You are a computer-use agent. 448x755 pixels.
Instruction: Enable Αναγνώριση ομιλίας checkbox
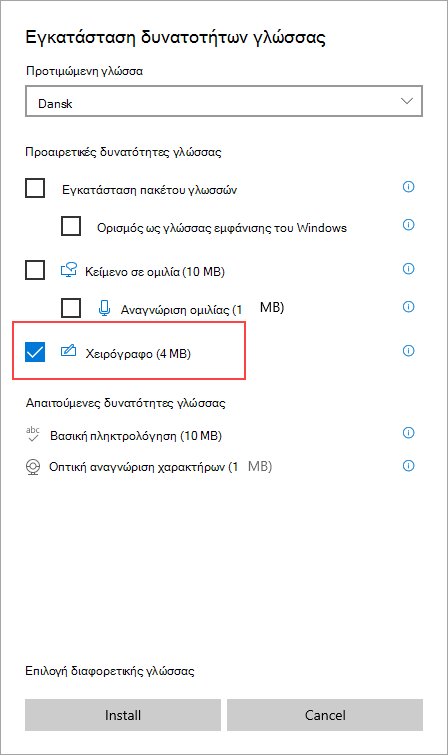click(x=71, y=308)
